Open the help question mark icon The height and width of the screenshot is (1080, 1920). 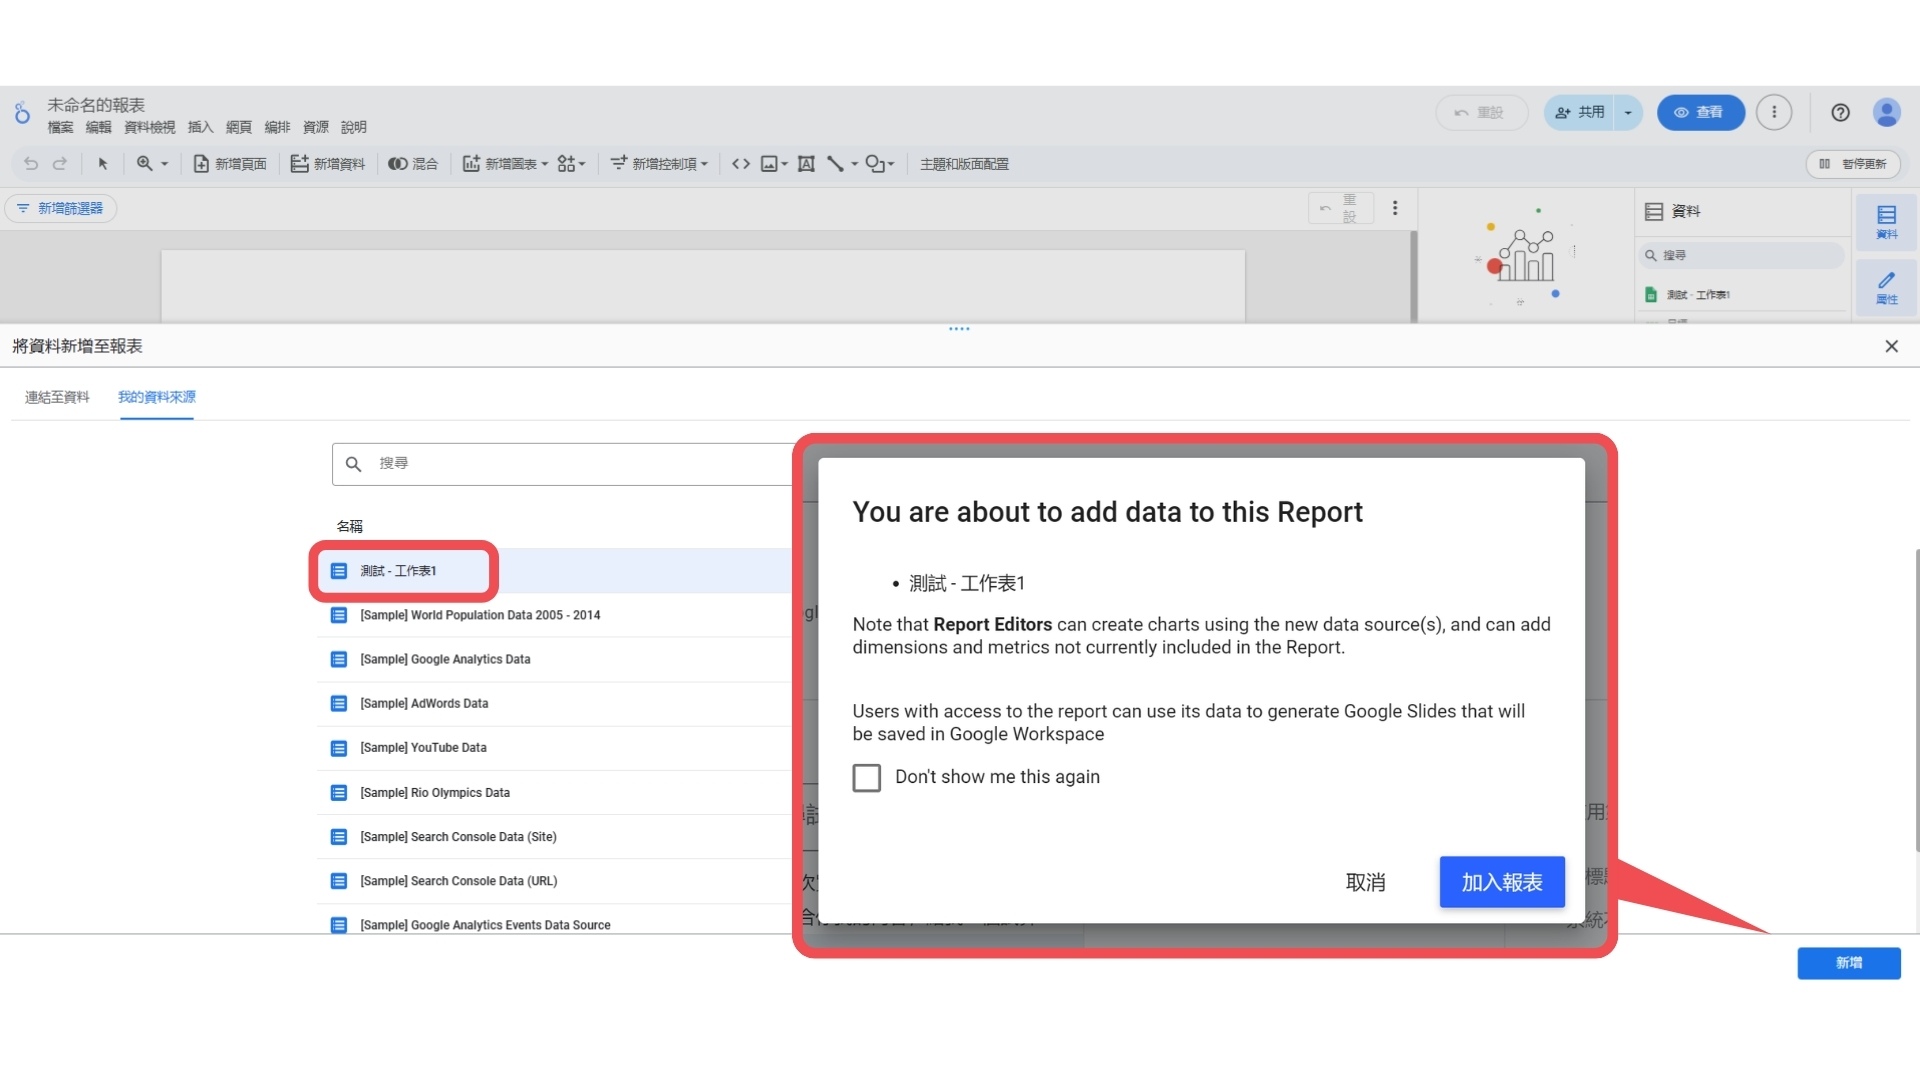(x=1840, y=113)
